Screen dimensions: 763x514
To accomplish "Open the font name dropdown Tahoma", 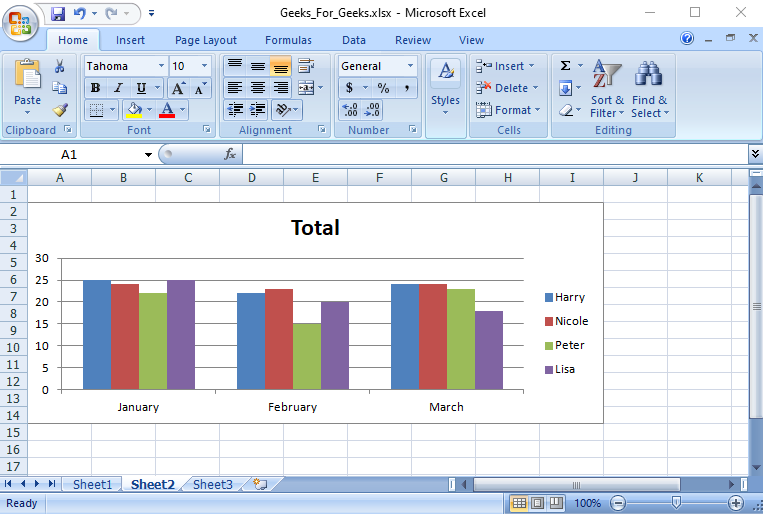I will 161,66.
